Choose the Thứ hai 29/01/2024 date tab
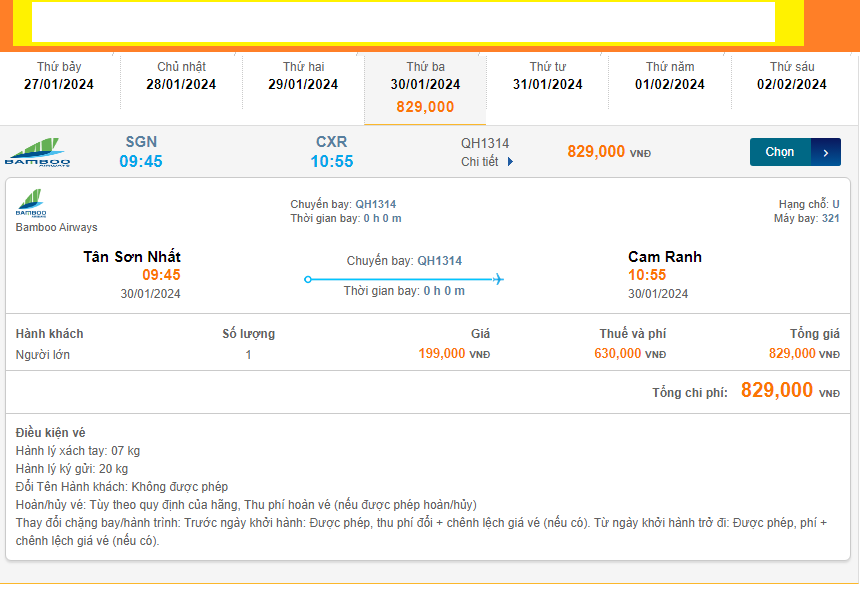Viewport: 862px width, 592px height. [303, 76]
